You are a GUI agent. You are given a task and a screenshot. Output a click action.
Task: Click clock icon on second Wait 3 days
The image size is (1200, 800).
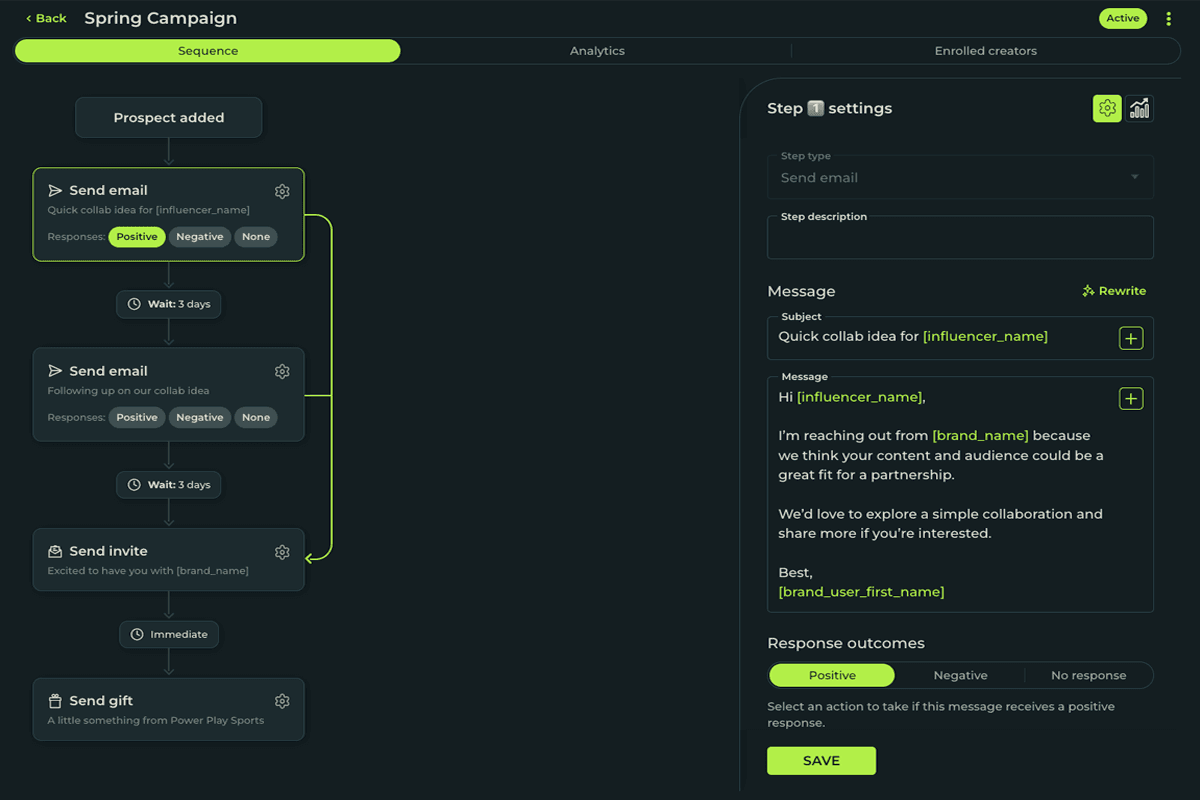135,485
